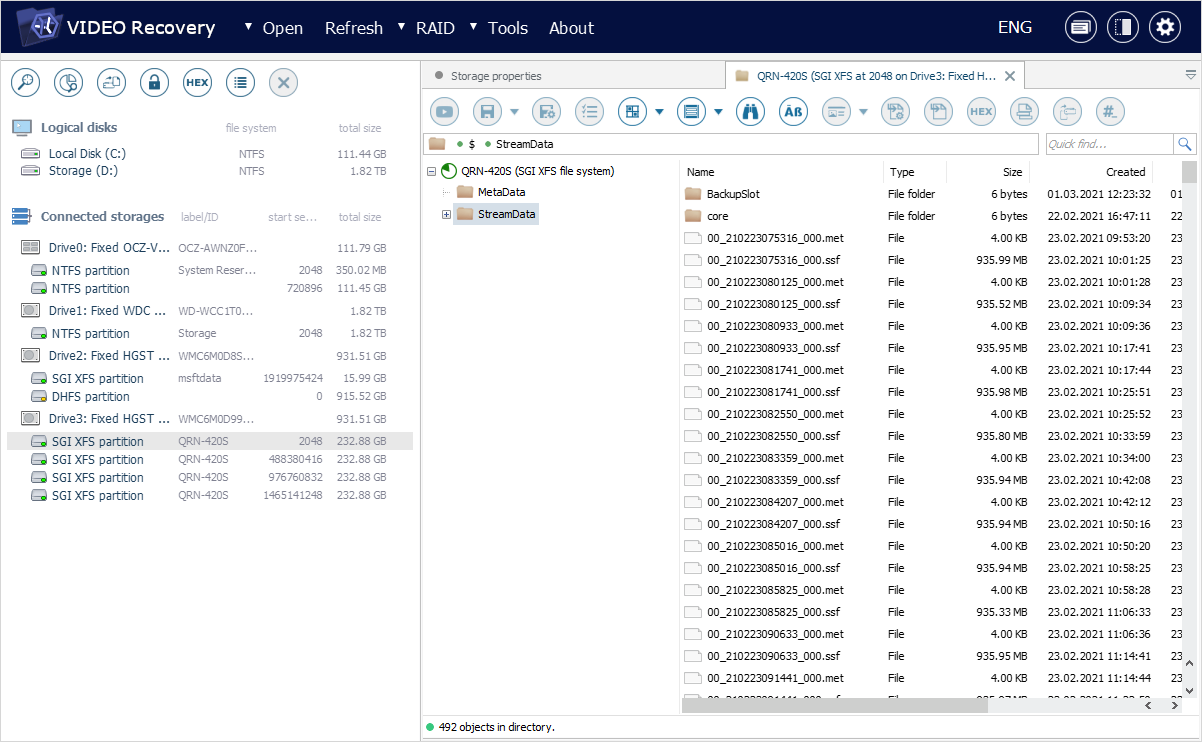Click the pie chart partition search icon
The width and height of the screenshot is (1202, 742).
coord(68,83)
